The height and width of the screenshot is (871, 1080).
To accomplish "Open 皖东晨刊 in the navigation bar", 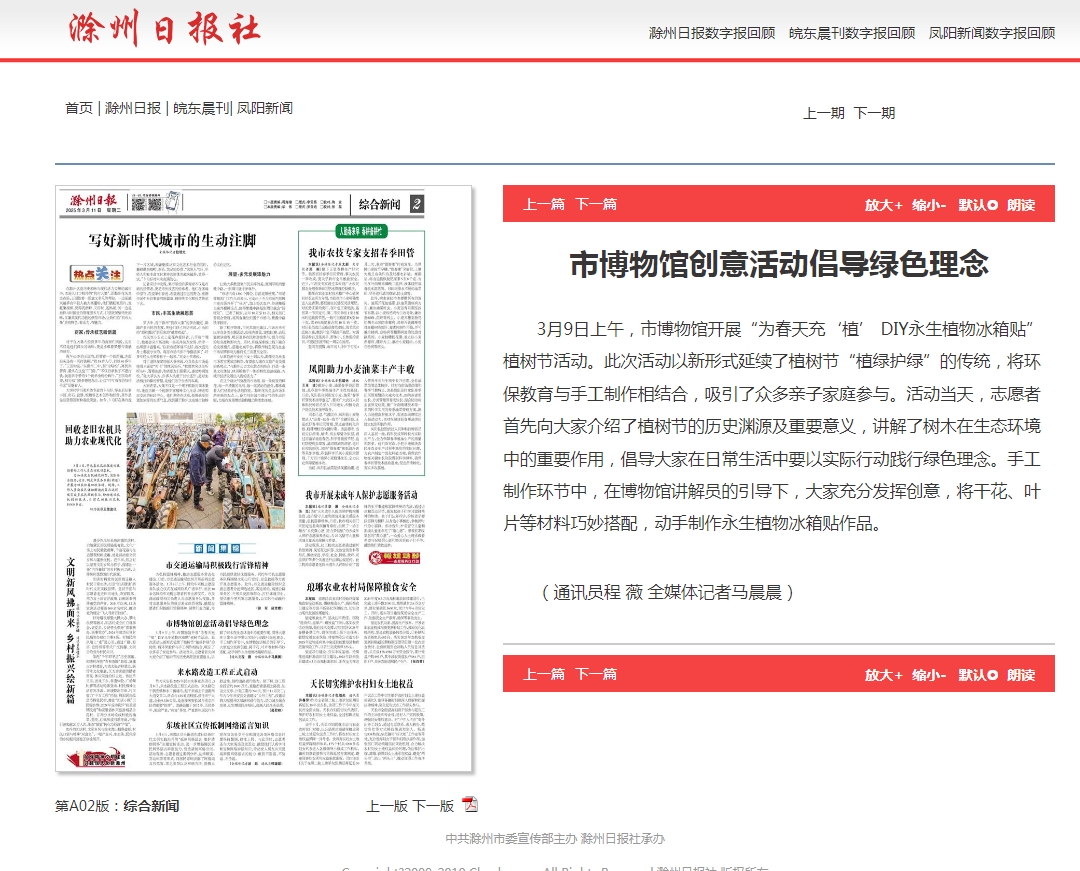I will [x=201, y=108].
